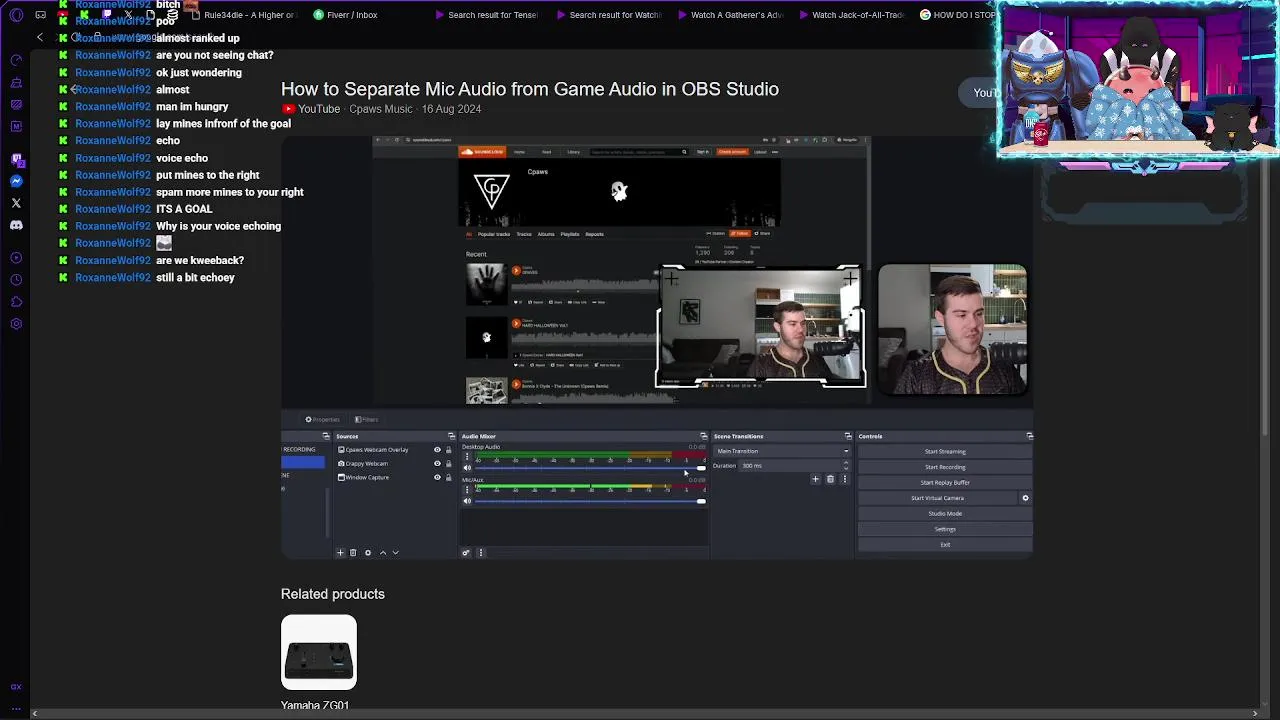Open Messenger from the browser sidebar

[16, 181]
